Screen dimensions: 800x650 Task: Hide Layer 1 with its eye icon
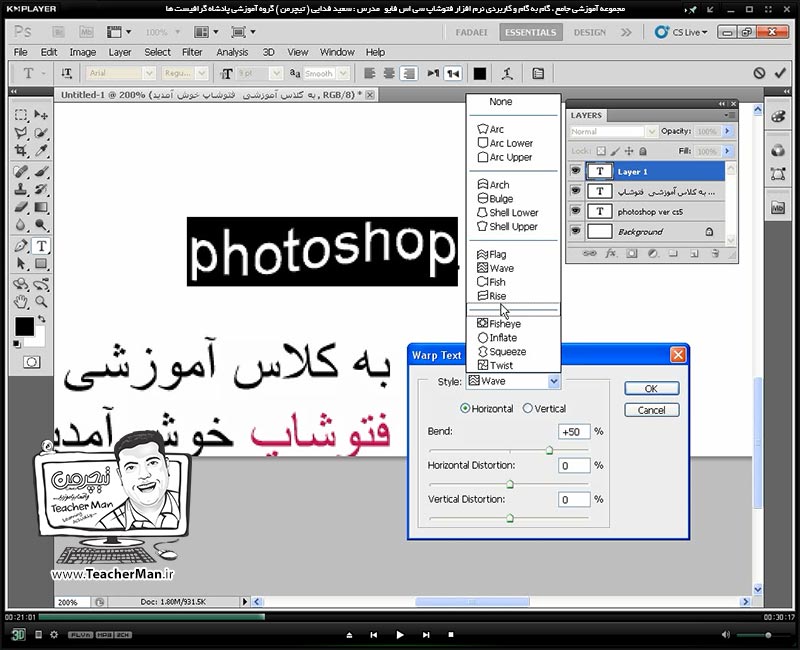tap(576, 171)
